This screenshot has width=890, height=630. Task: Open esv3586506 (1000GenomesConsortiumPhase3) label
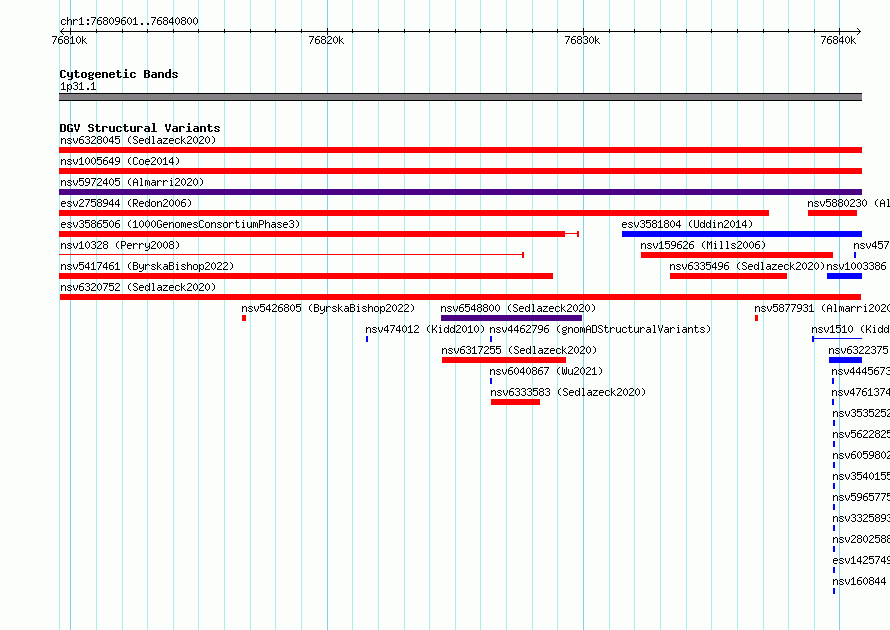tap(180, 224)
